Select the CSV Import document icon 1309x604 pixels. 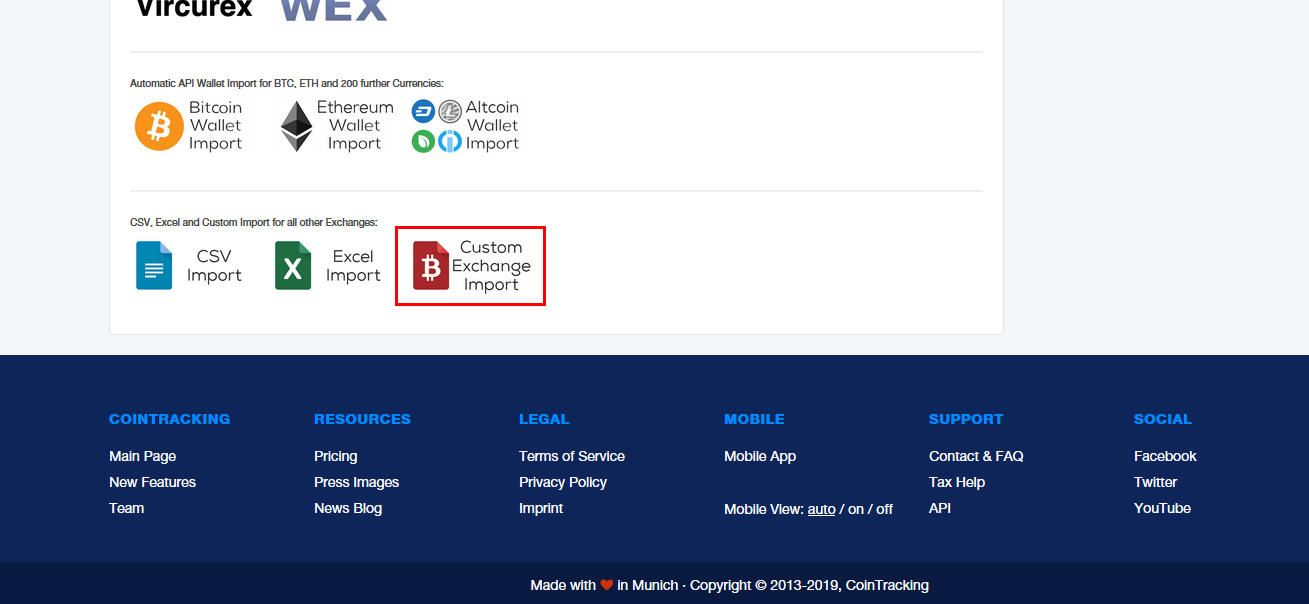pos(154,266)
